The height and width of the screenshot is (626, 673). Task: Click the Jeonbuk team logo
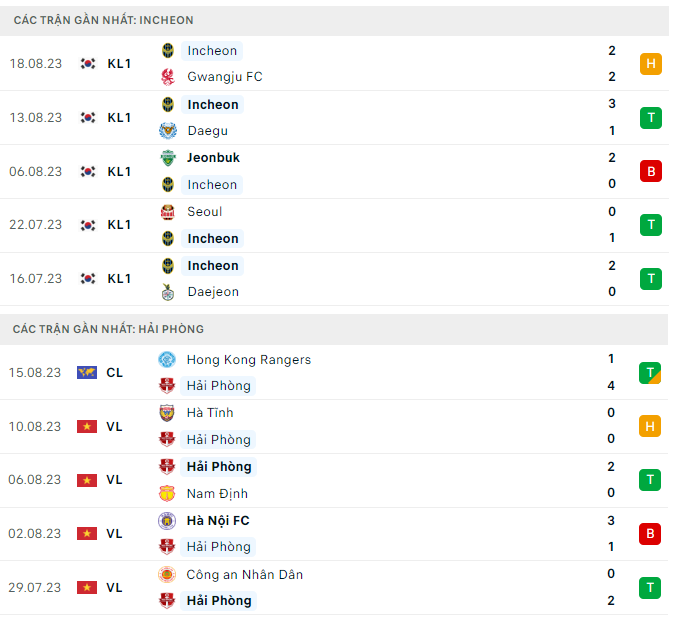(x=167, y=158)
